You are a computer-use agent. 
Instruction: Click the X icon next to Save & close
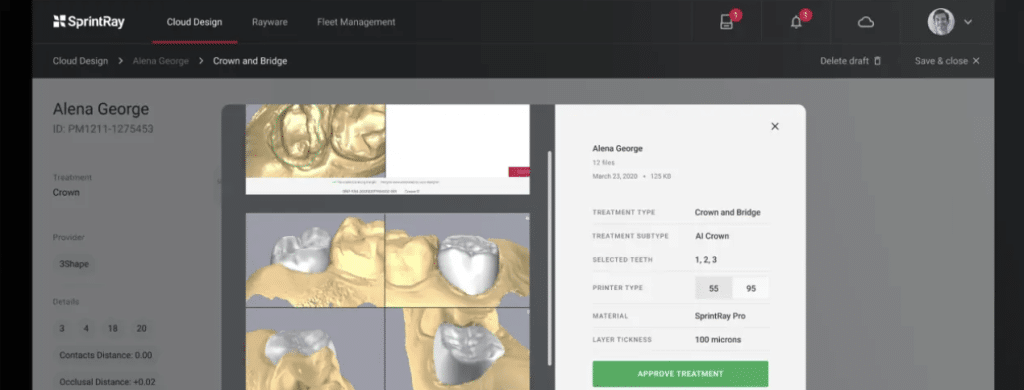(x=976, y=61)
